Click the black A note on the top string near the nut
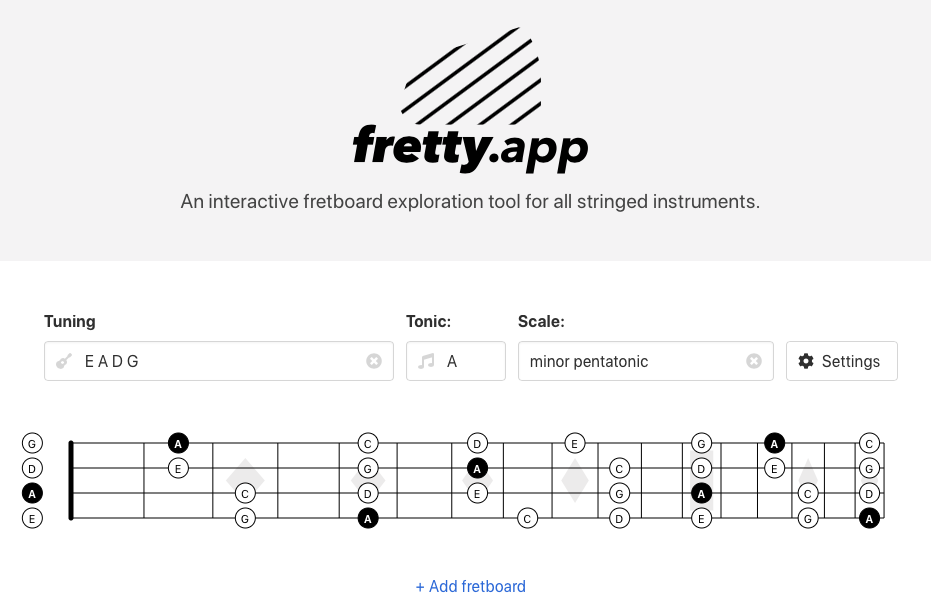This screenshot has width=931, height=612. [x=178, y=442]
